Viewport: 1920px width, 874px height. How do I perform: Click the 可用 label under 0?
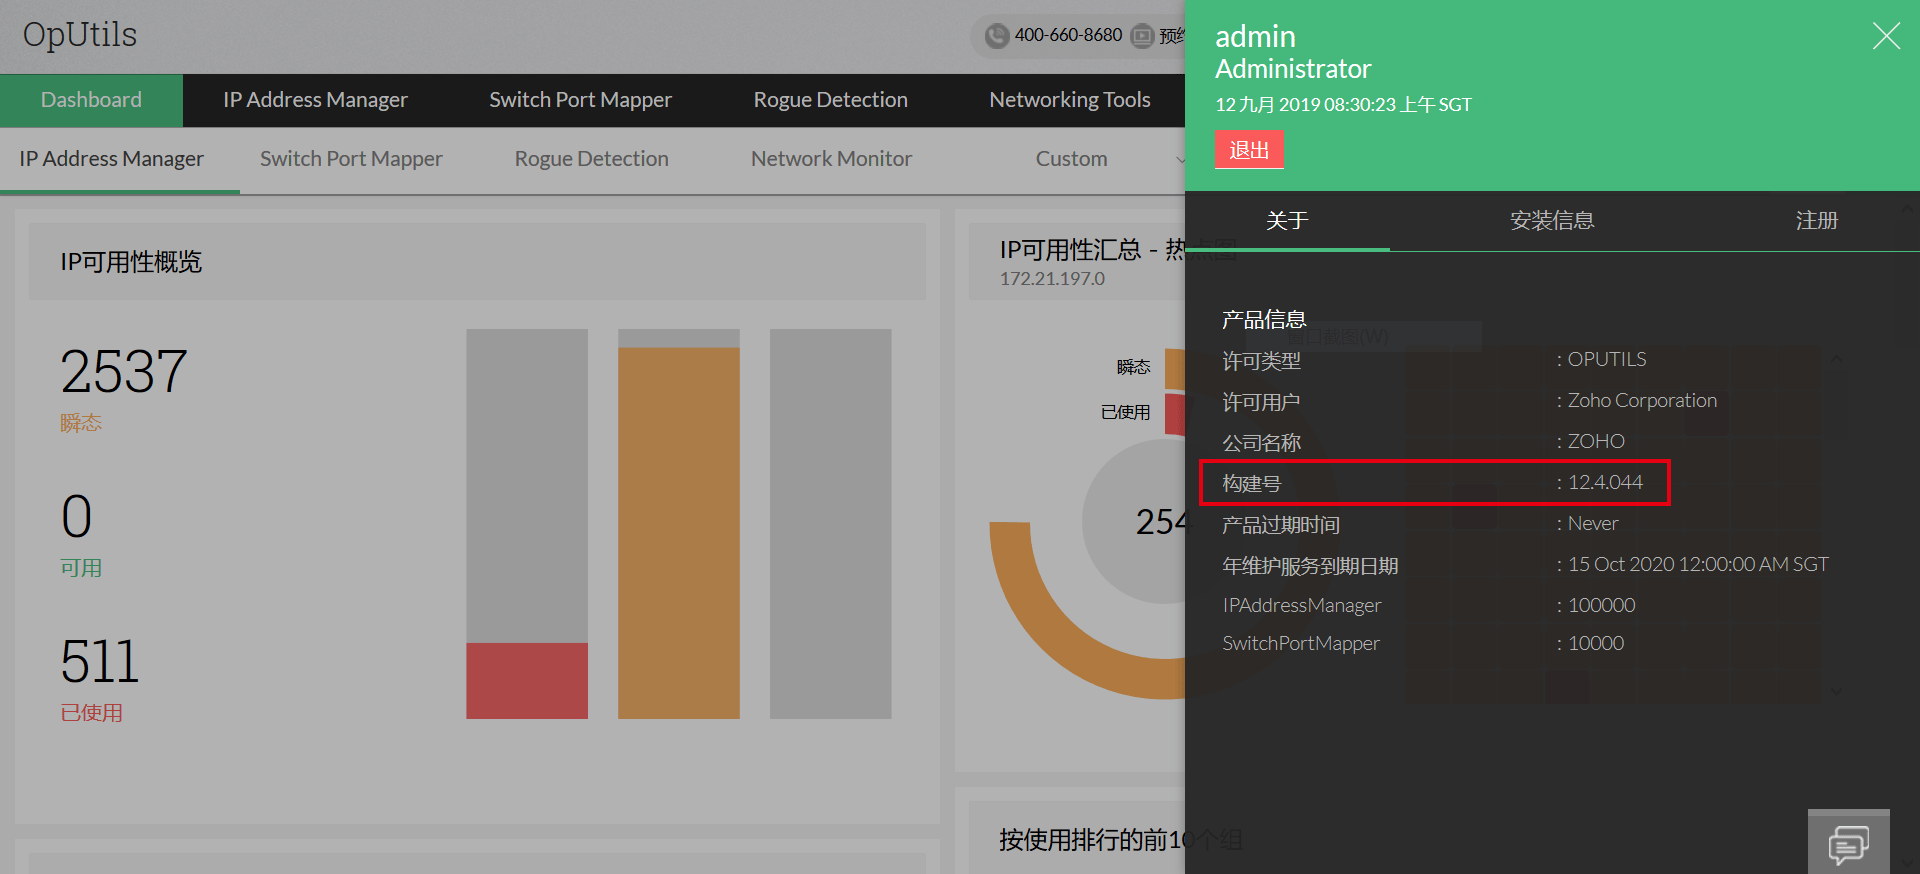coord(81,568)
